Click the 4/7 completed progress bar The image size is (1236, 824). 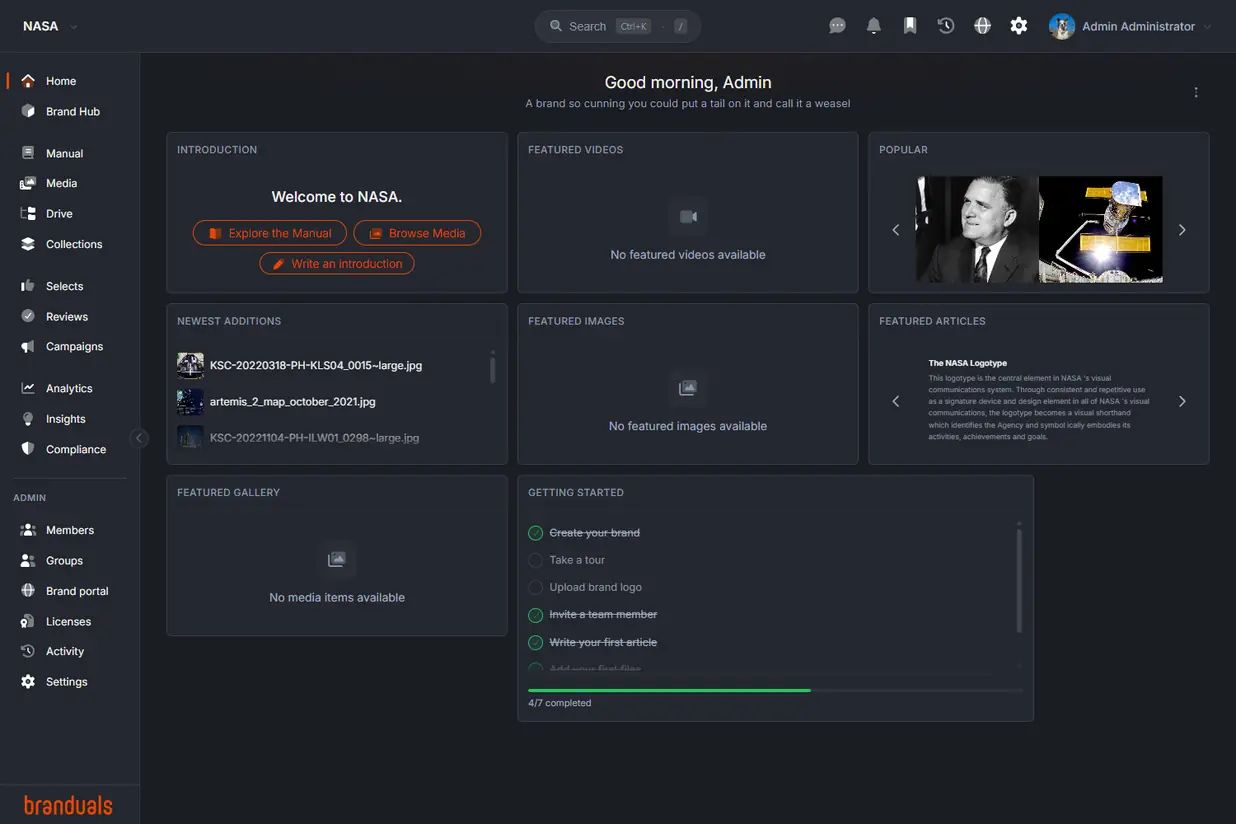pos(775,690)
